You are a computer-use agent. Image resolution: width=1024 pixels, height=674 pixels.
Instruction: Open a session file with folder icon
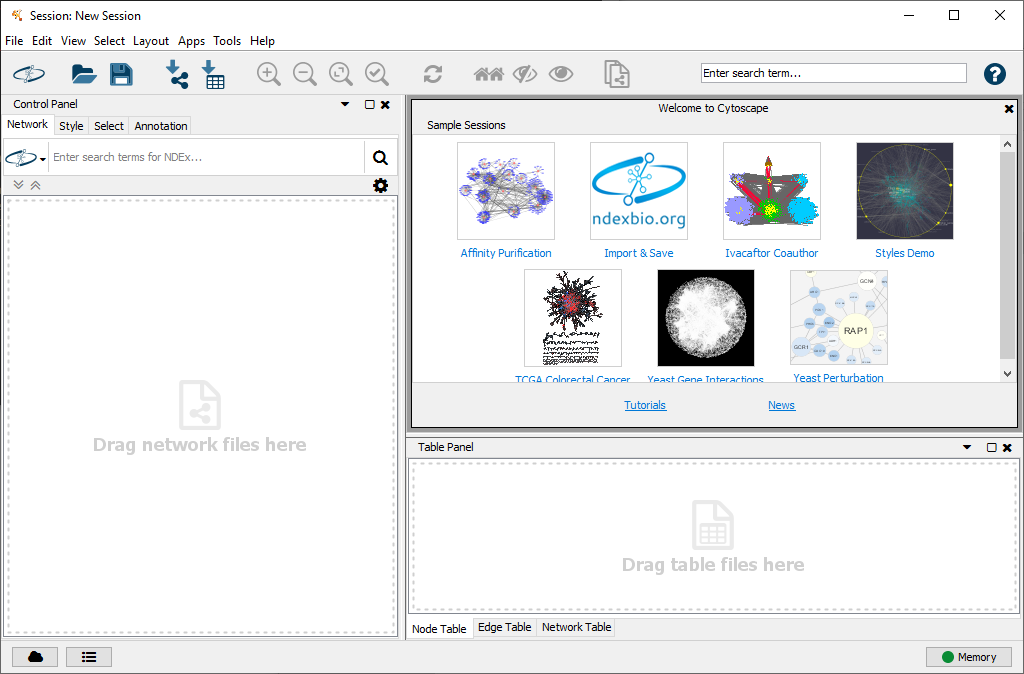tap(84, 74)
